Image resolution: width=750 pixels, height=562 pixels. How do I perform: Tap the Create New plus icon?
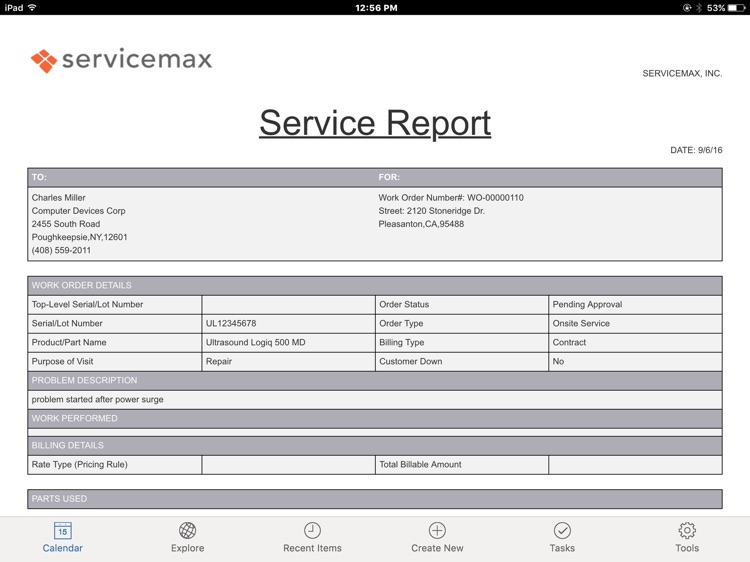[437, 530]
